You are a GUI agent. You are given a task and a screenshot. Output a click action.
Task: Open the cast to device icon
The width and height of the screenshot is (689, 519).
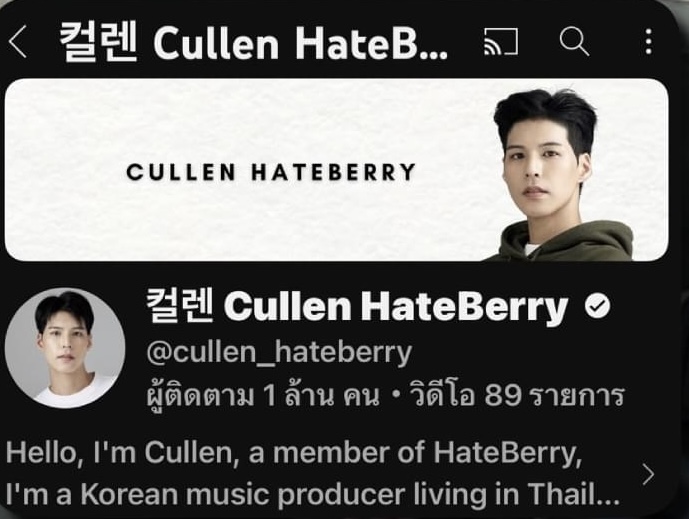pyautogui.click(x=501, y=42)
